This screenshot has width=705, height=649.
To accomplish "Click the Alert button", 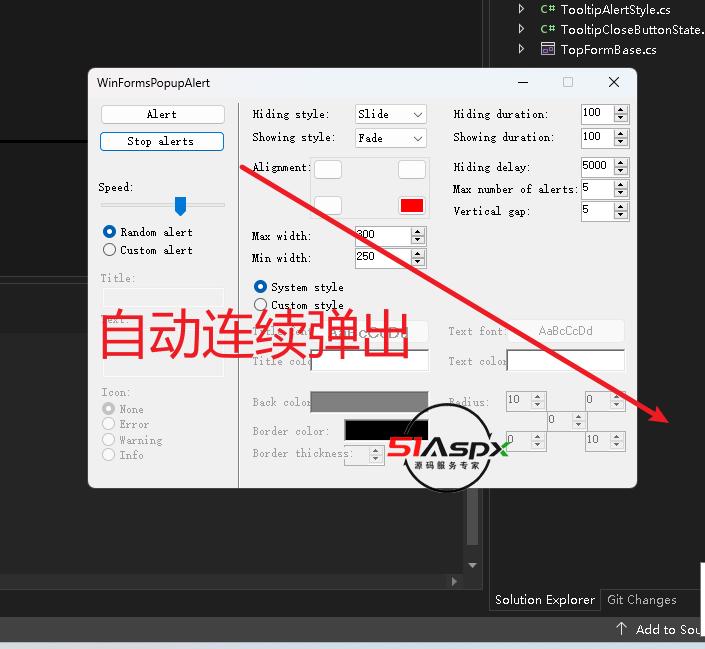I will pyautogui.click(x=162, y=114).
